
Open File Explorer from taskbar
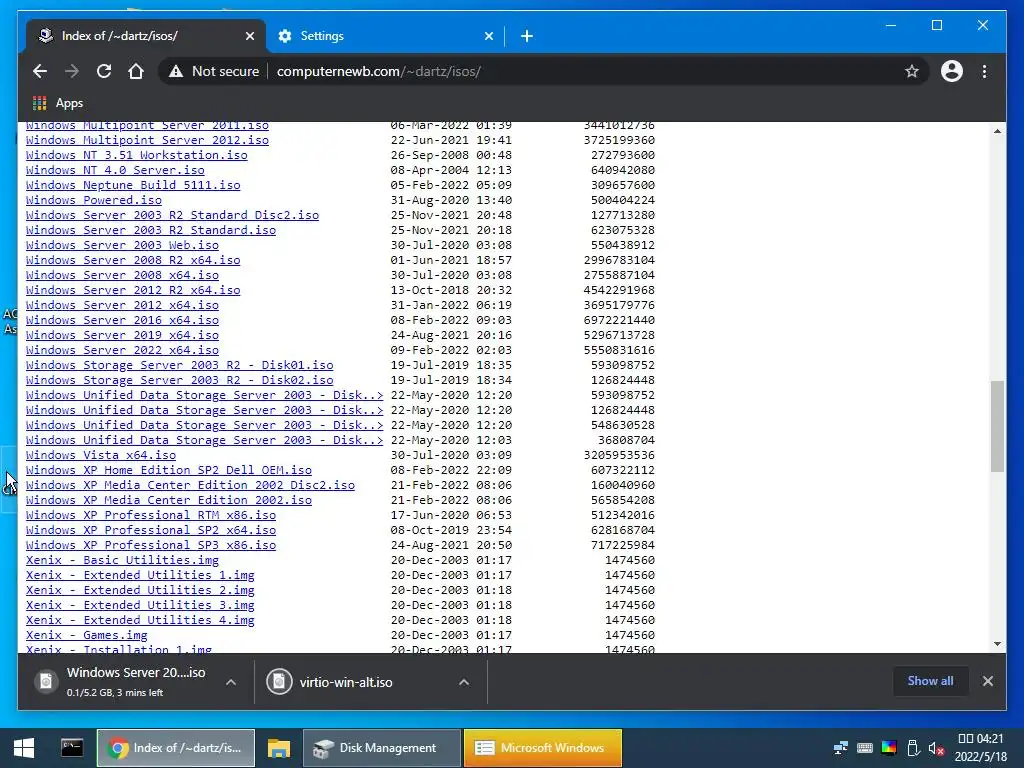279,748
